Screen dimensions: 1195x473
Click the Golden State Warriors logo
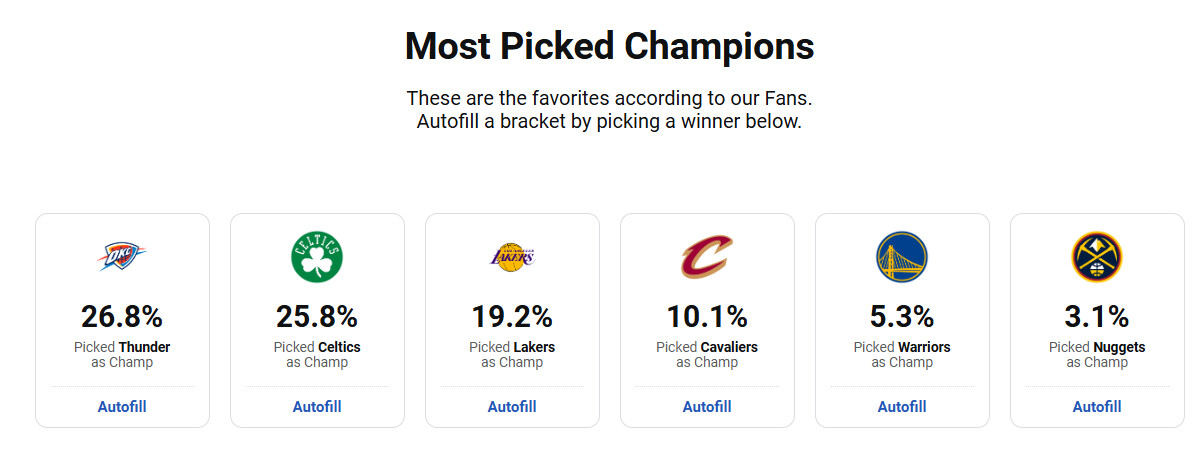902,257
